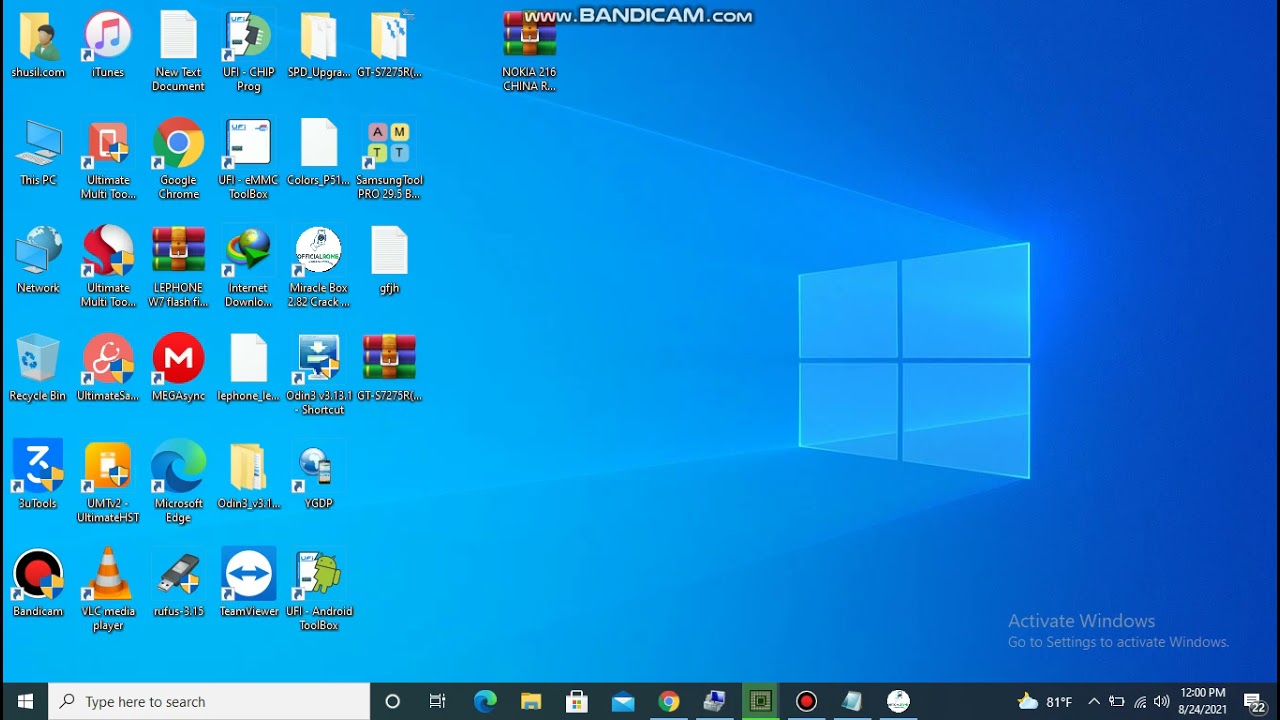This screenshot has height=720, width=1280.
Task: Select the LEPHONE W7 flash file archive
Action: pos(178,268)
